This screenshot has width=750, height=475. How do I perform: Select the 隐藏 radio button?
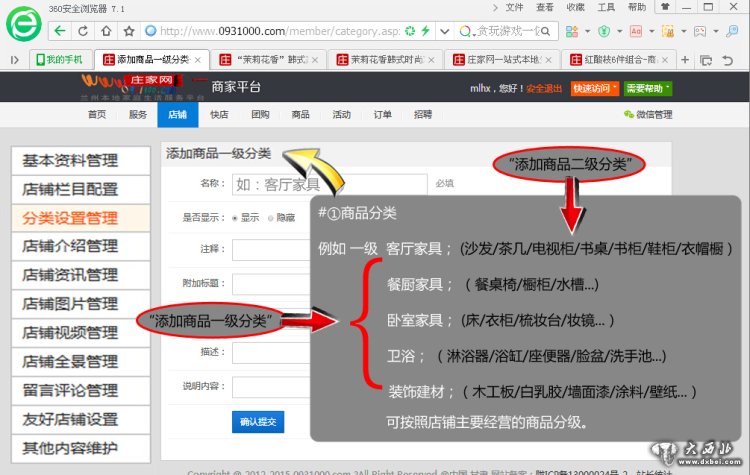click(x=271, y=217)
